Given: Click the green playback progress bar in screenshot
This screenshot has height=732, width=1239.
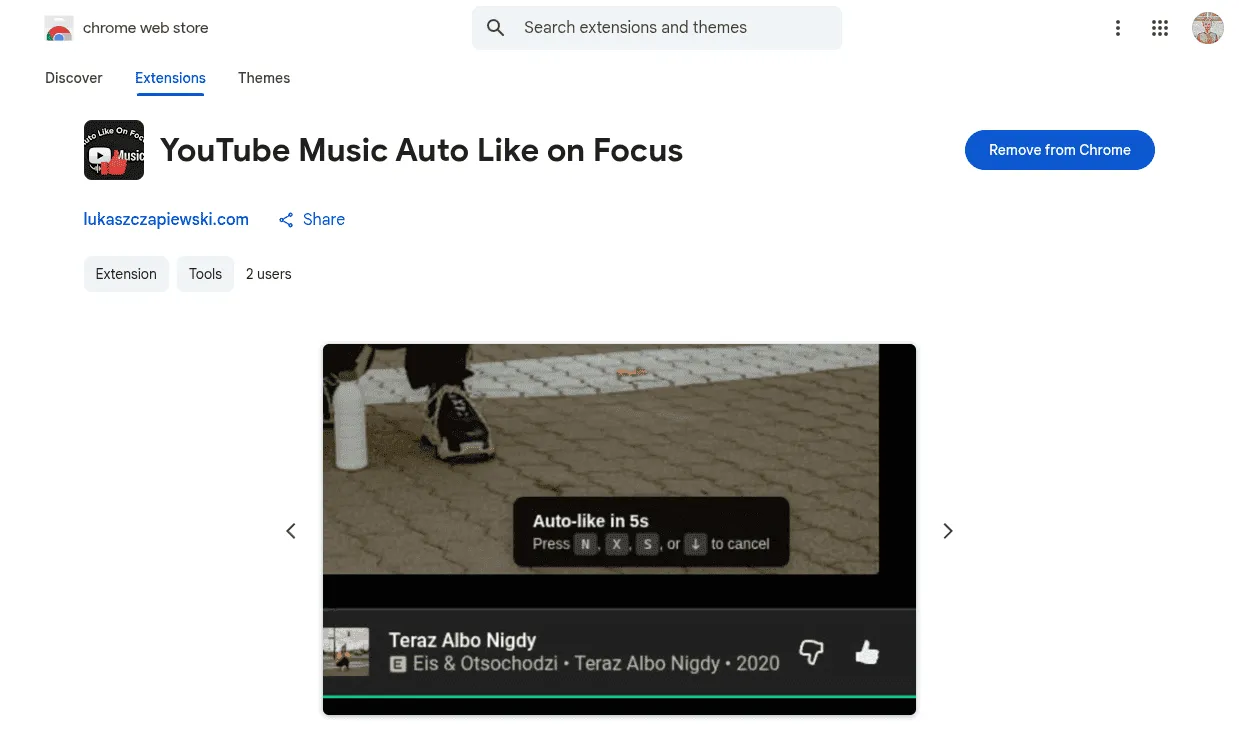Looking at the screenshot, I should point(619,696).
